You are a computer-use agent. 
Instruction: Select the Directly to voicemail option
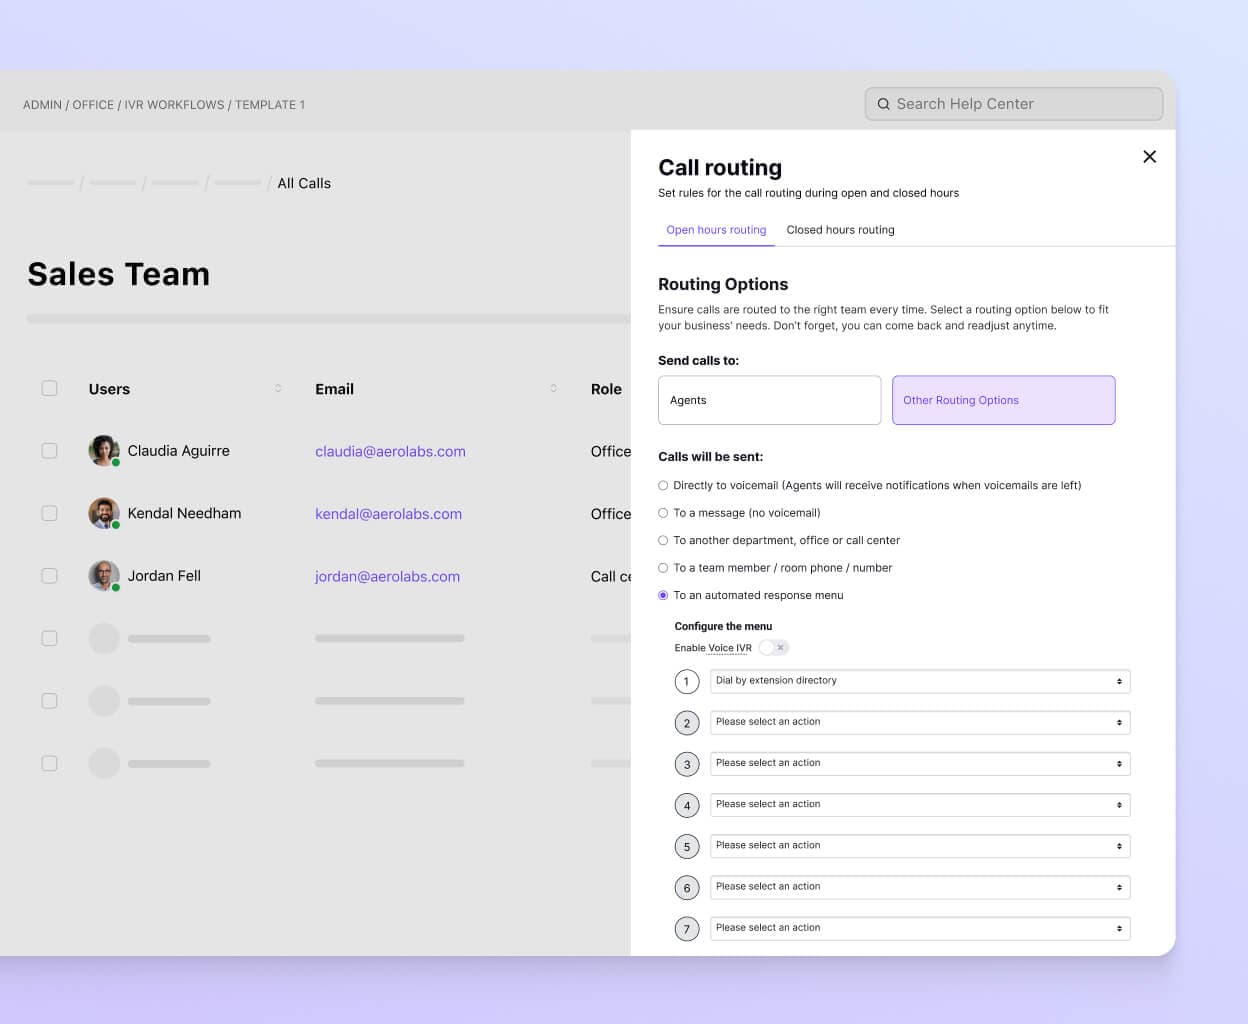coord(663,486)
